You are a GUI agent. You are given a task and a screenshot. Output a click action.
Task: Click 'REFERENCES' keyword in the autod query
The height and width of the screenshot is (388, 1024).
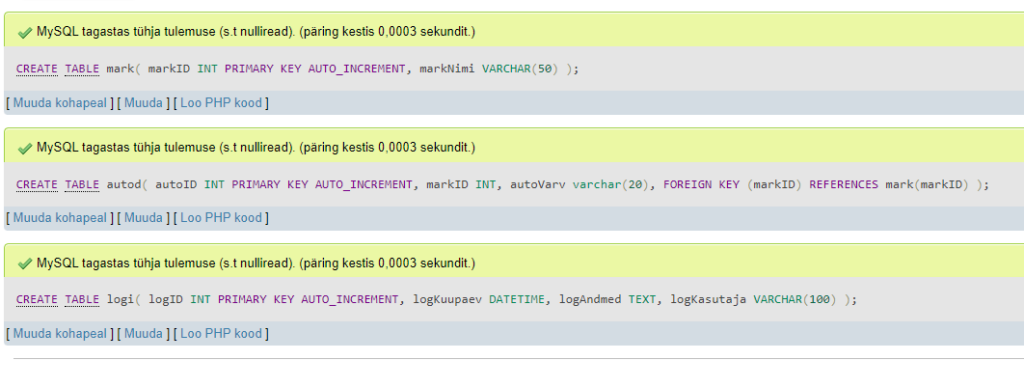coord(844,184)
